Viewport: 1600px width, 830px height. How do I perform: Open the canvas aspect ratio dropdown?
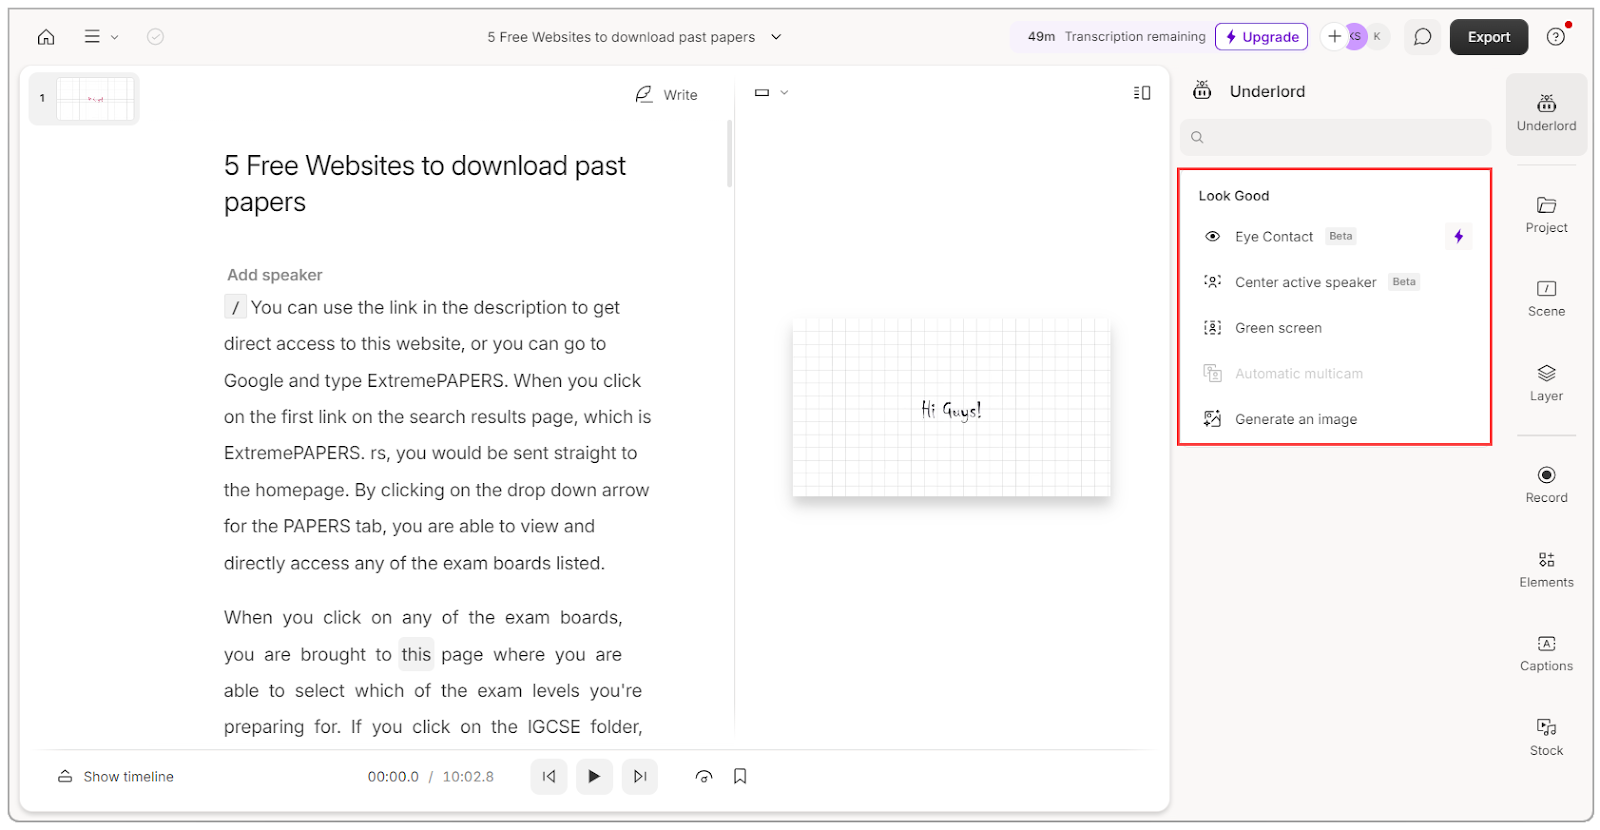coord(771,92)
